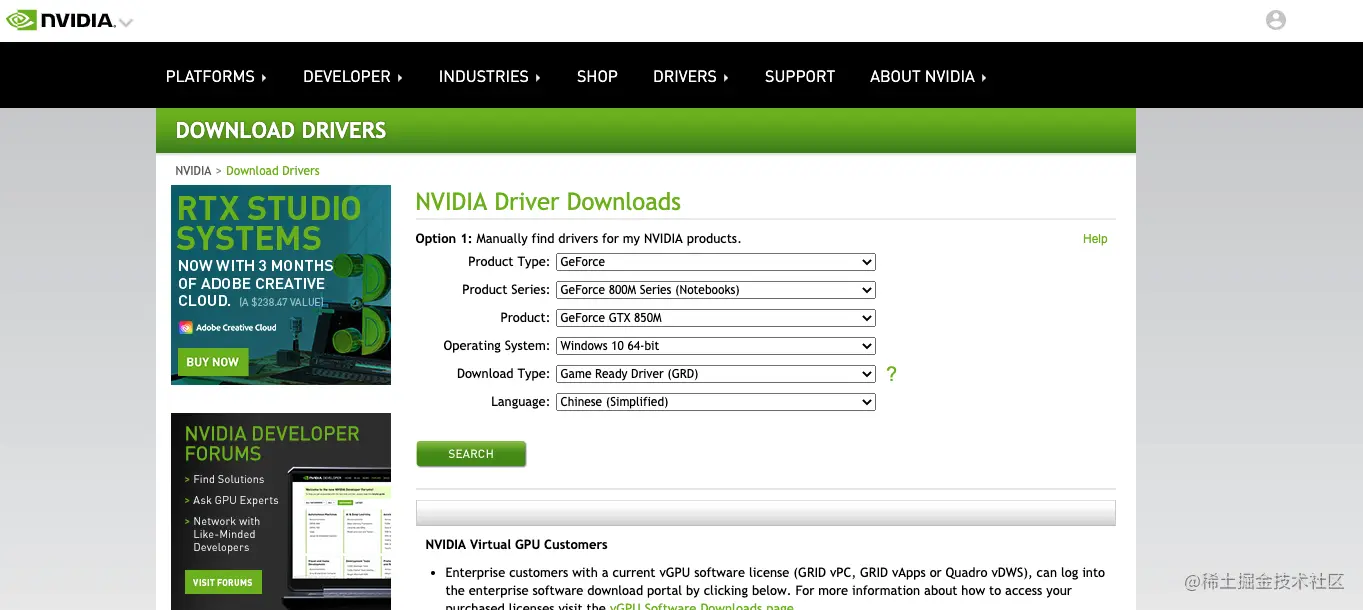The image size is (1363, 610).
Task: Click the NVIDIA Driver Downloads heading
Action: point(548,202)
